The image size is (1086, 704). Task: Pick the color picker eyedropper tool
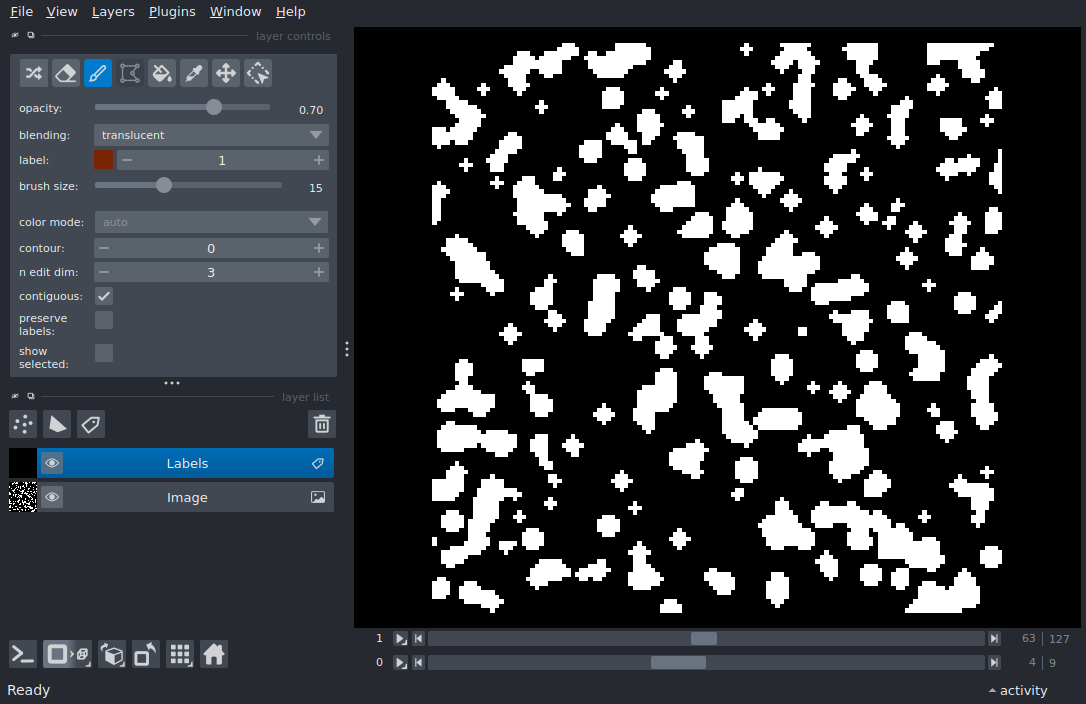click(194, 73)
